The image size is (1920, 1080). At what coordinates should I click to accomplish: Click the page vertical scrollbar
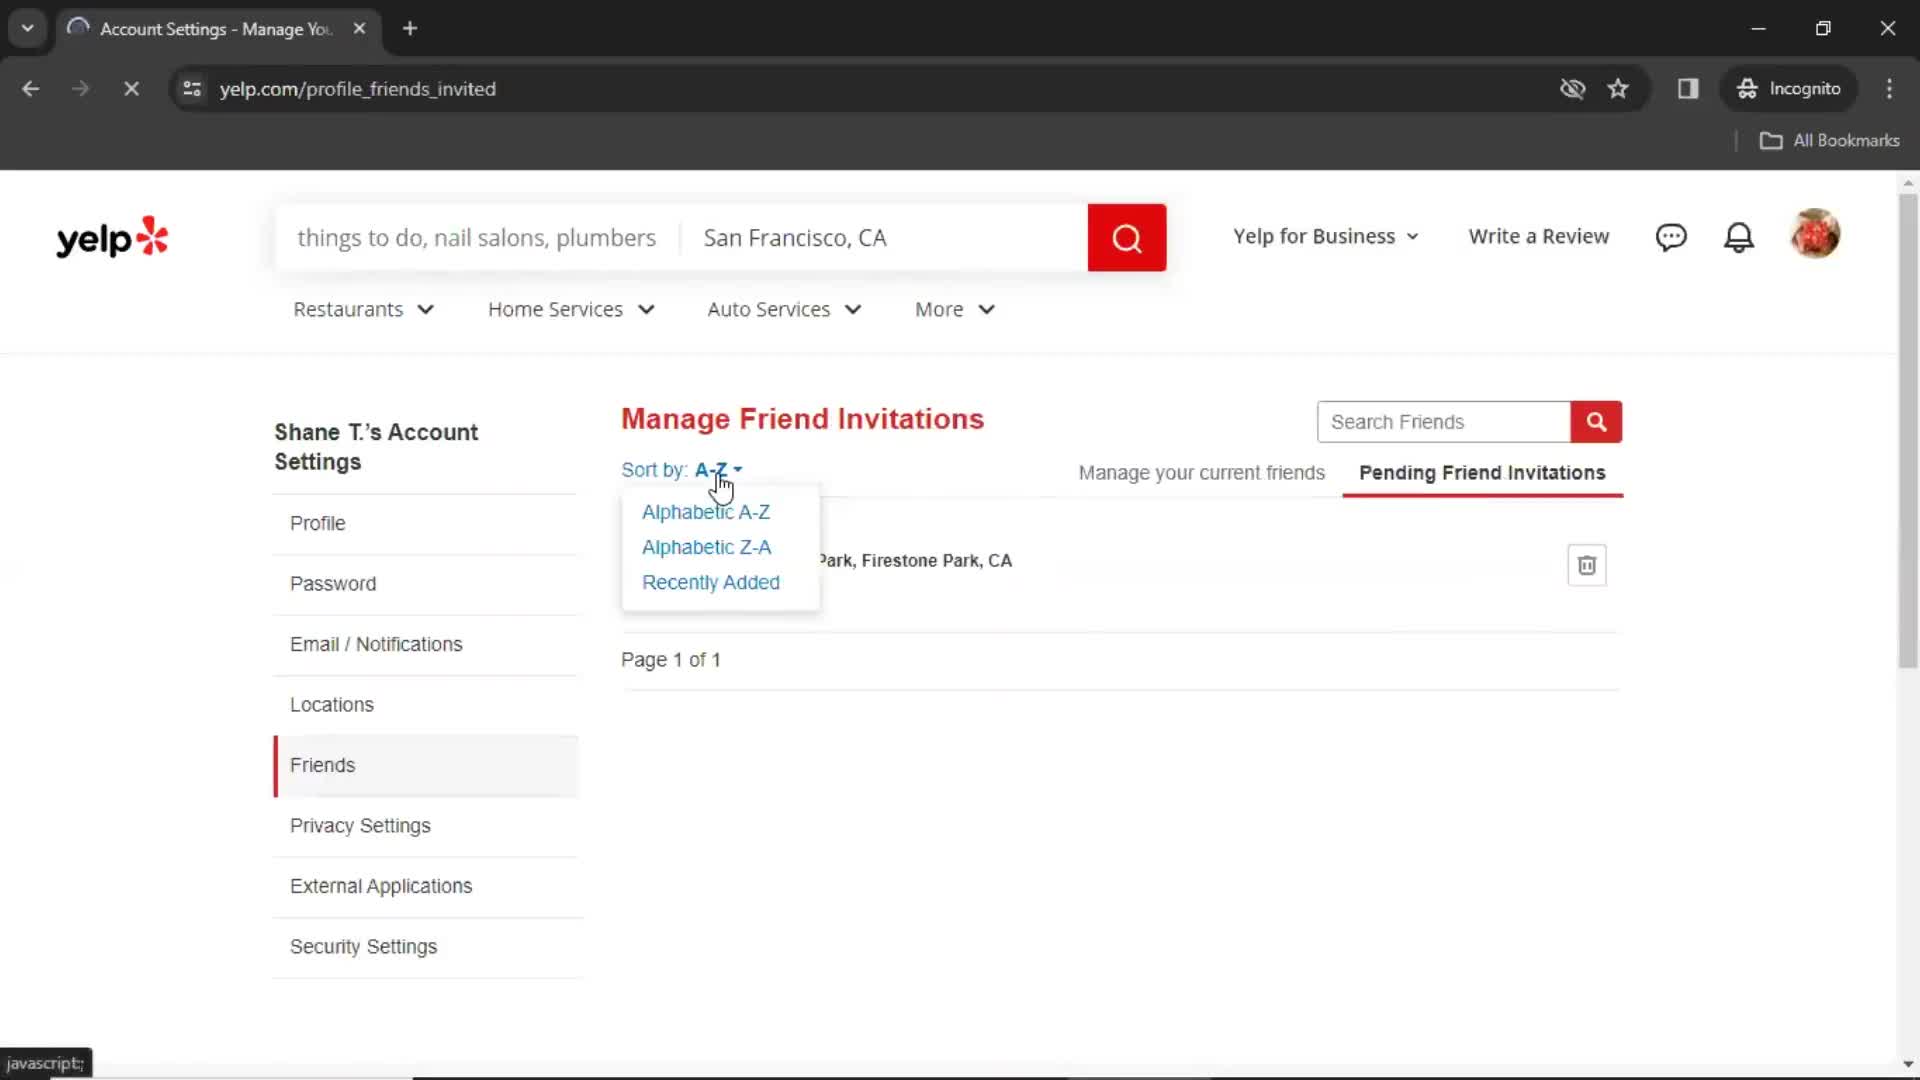pos(1908,430)
